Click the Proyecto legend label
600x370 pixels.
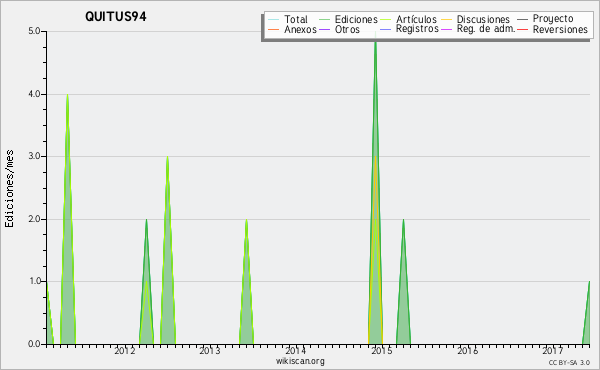553,19
